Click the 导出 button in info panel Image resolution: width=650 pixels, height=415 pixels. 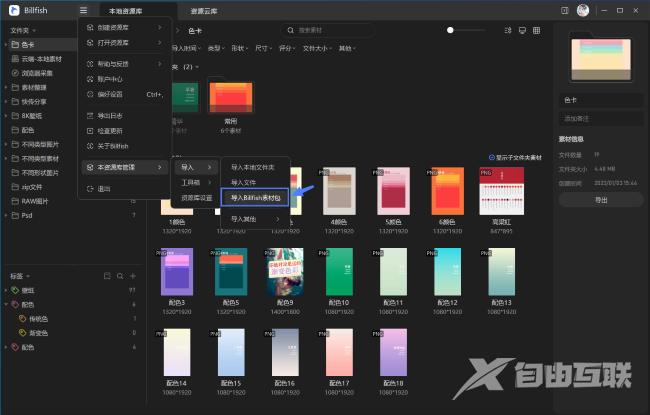(x=601, y=200)
